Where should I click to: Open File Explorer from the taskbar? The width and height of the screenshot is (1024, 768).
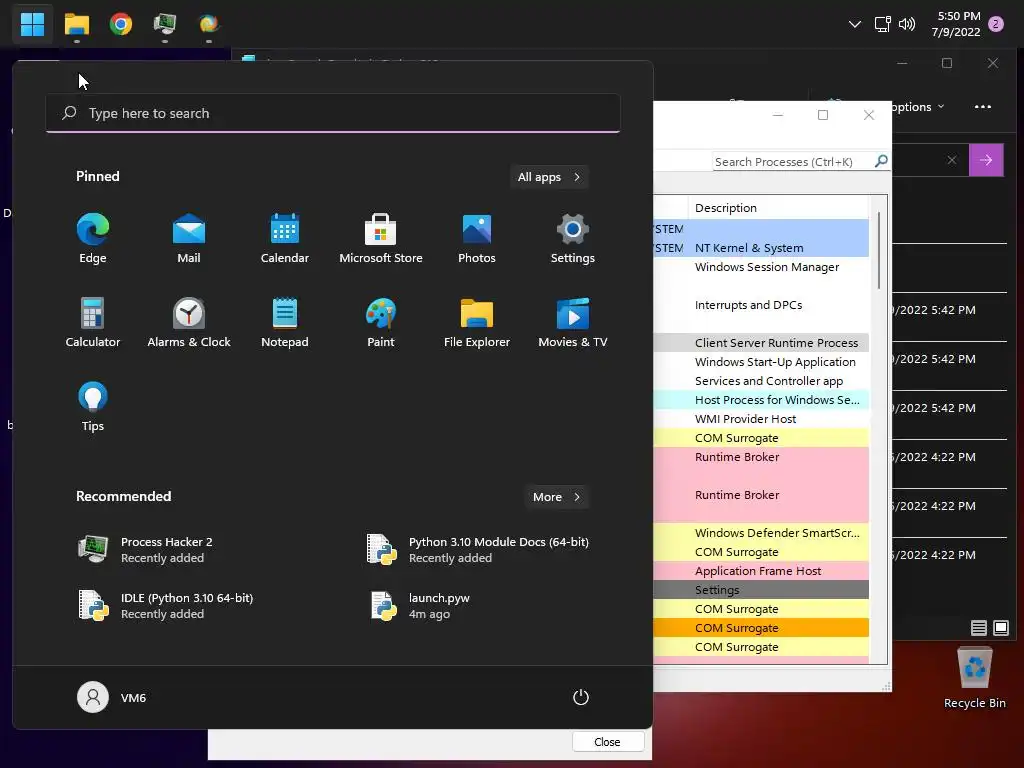(76, 24)
